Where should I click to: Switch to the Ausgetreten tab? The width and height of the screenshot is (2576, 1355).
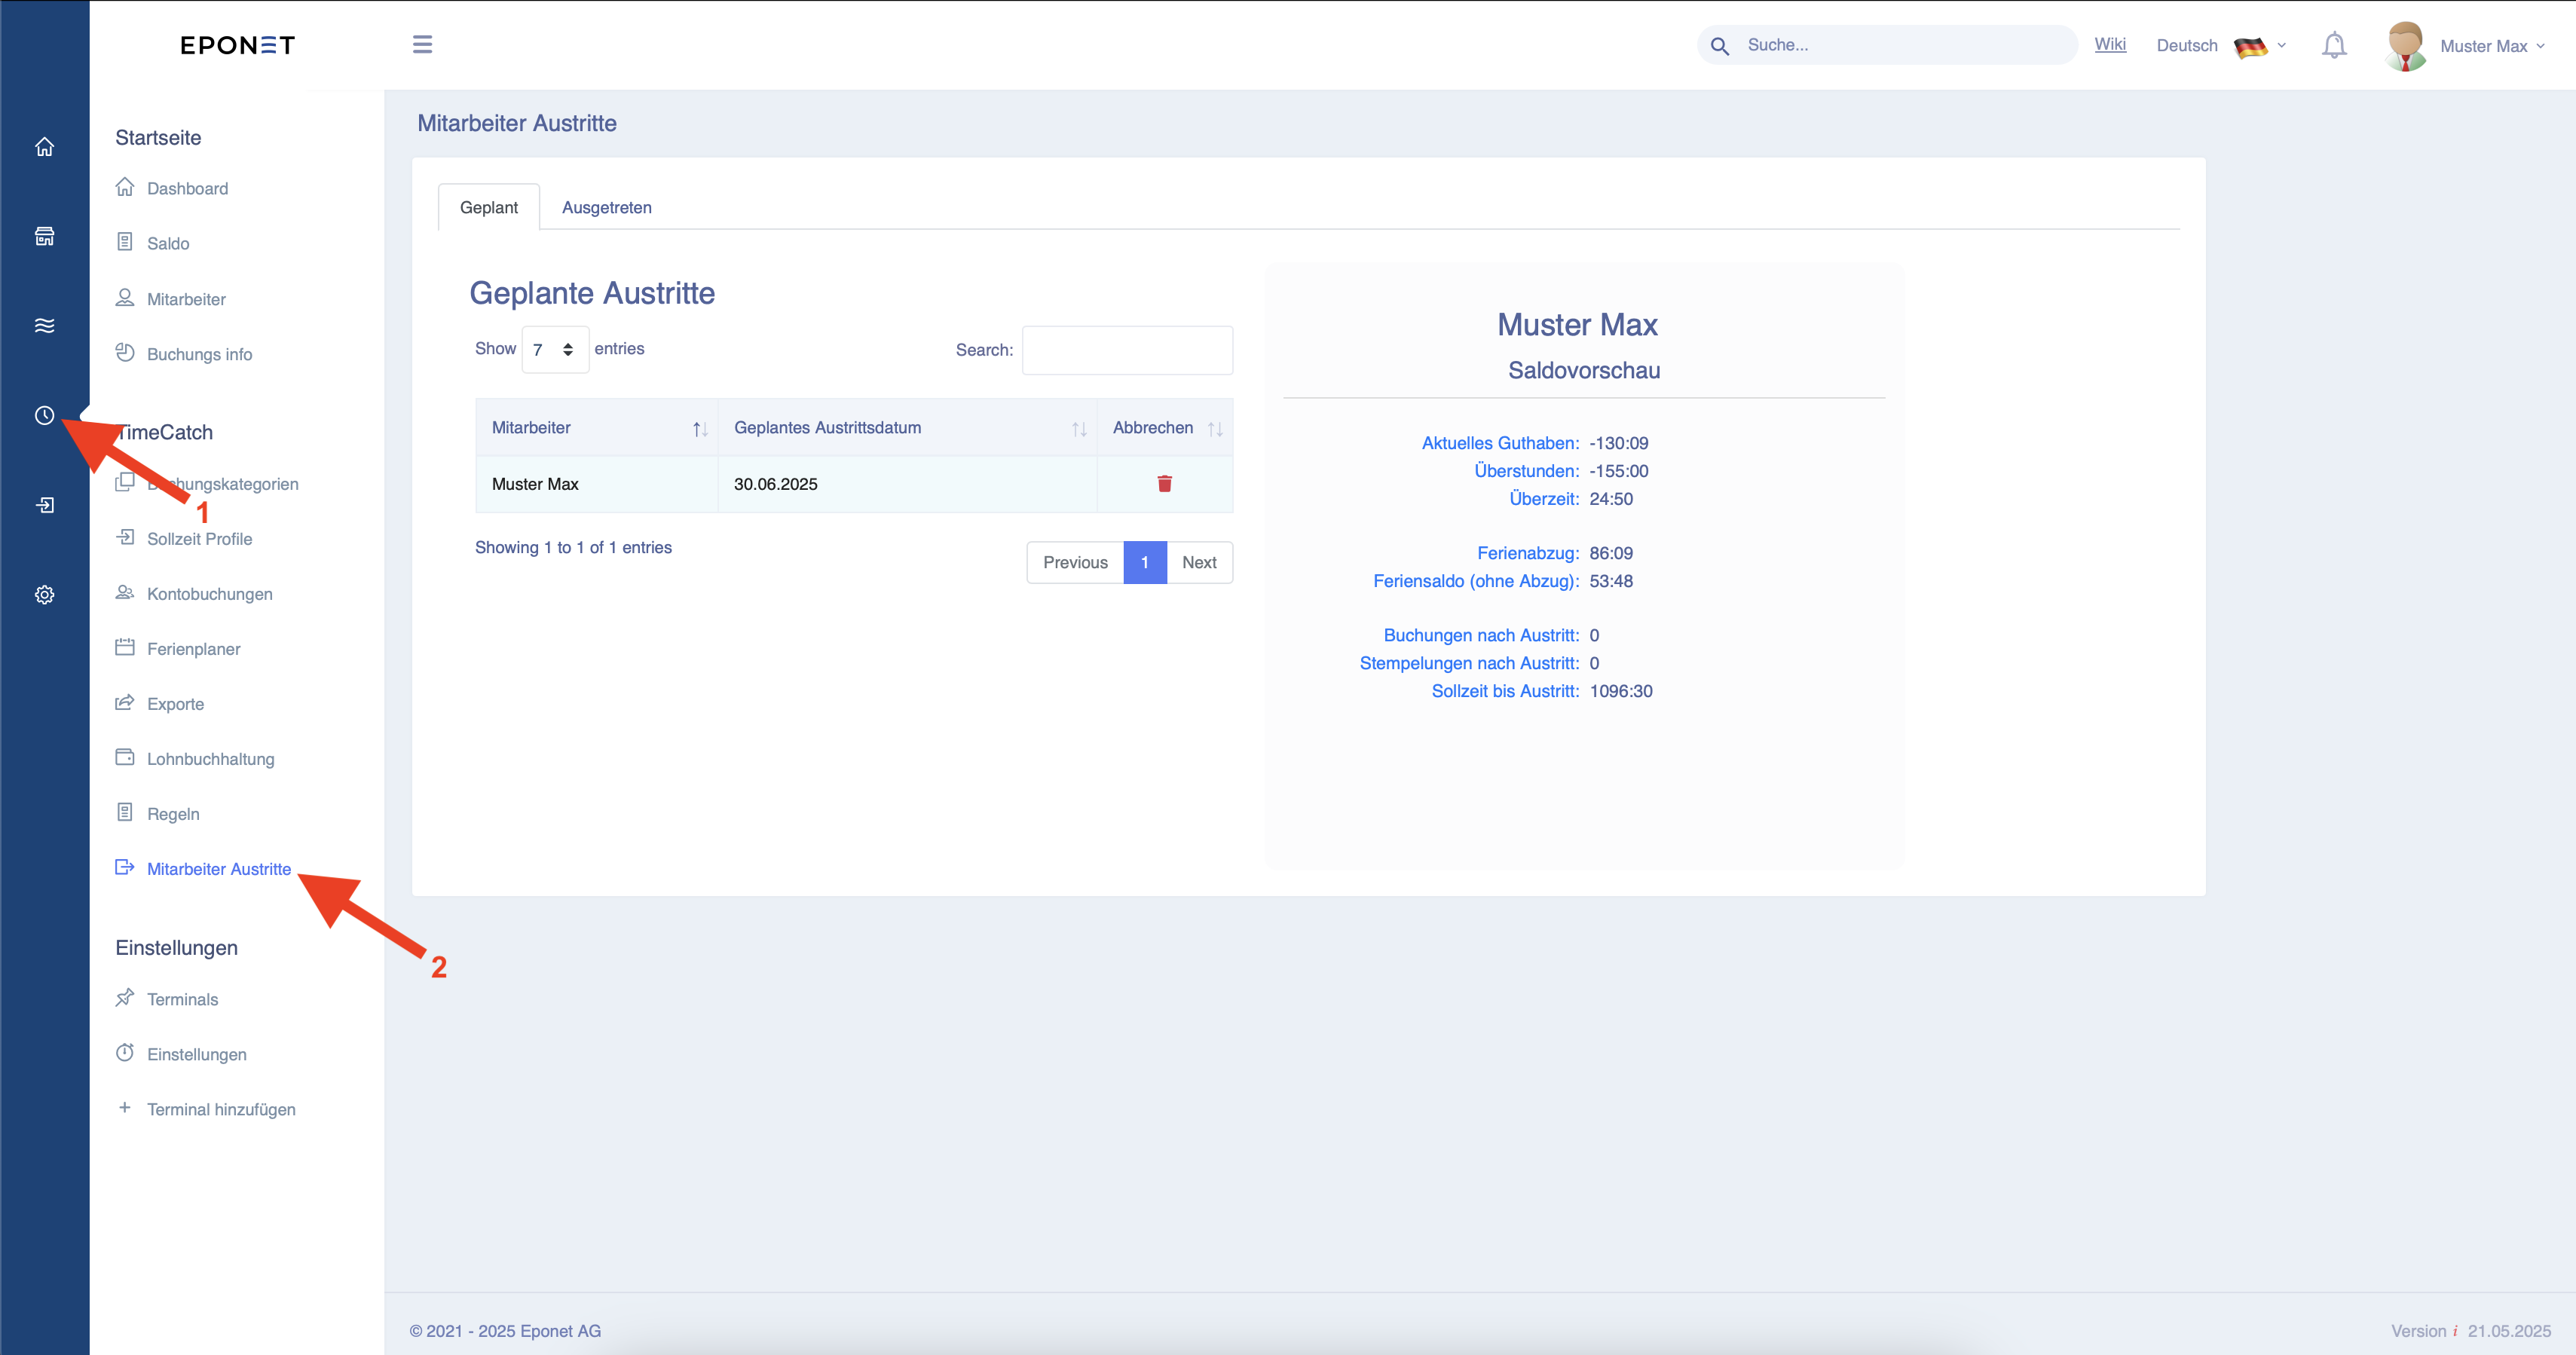(x=606, y=207)
